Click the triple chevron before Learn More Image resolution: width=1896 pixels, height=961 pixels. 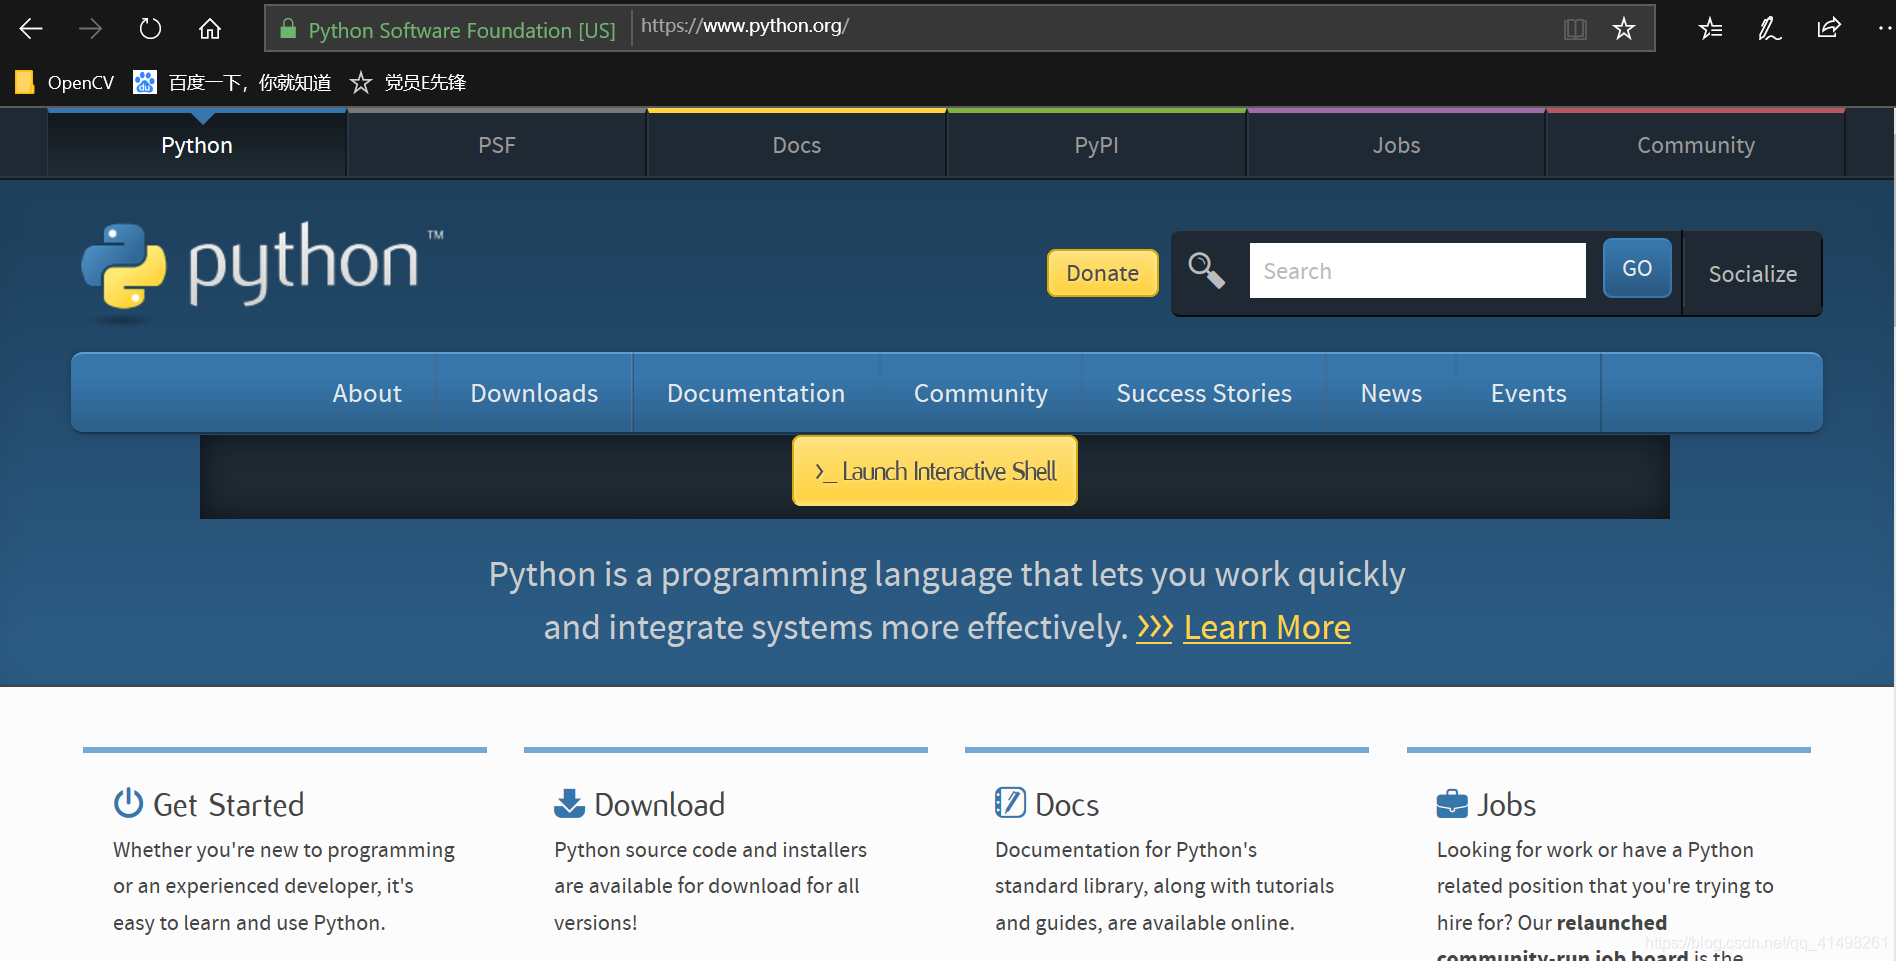1154,628
